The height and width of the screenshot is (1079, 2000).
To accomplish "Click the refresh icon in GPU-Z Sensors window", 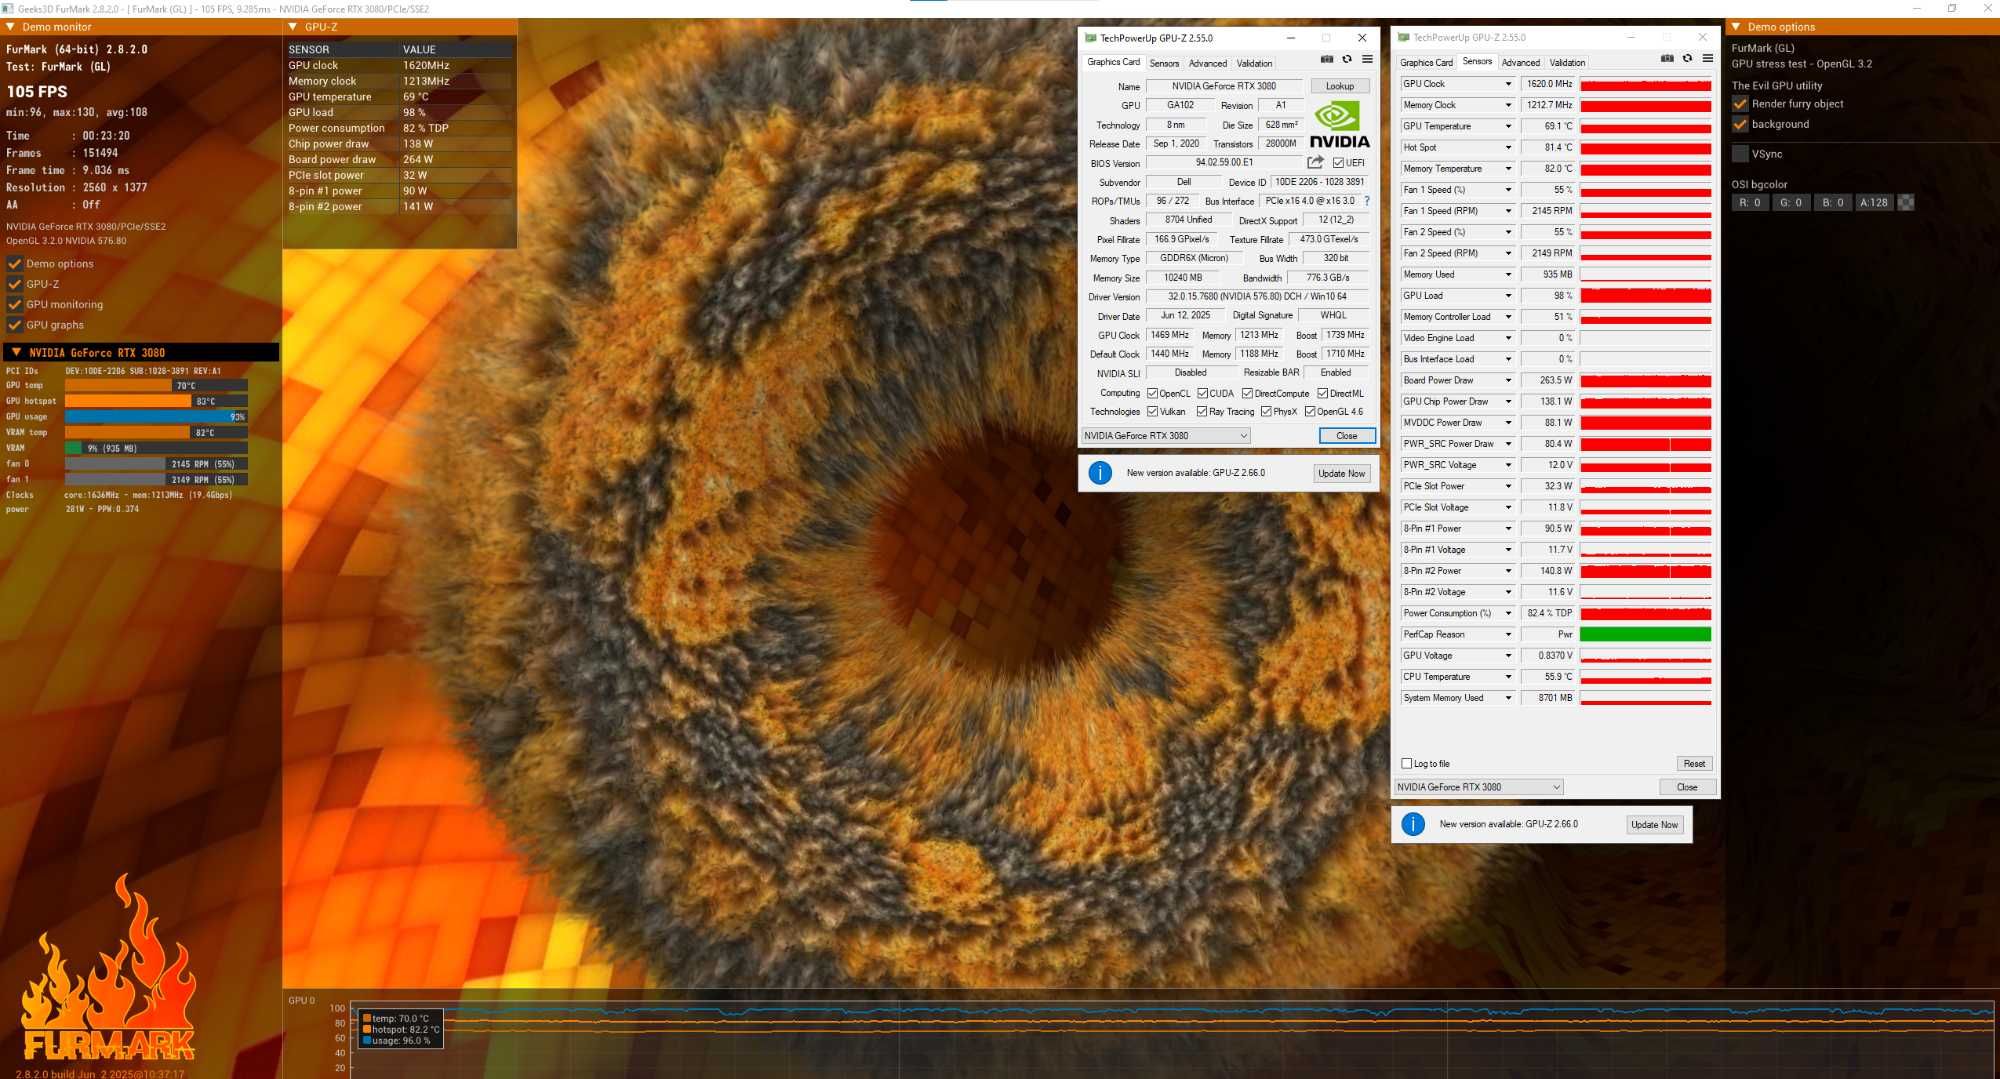I will 1687,59.
